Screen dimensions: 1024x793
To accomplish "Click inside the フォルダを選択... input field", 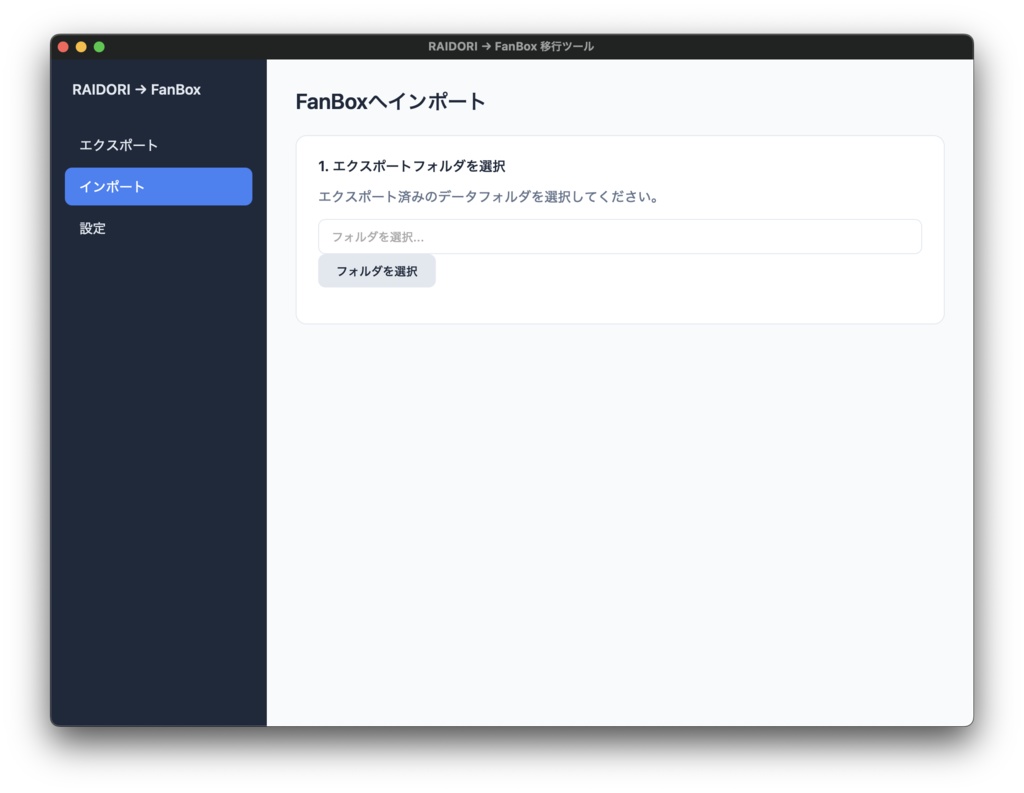I will [x=619, y=236].
